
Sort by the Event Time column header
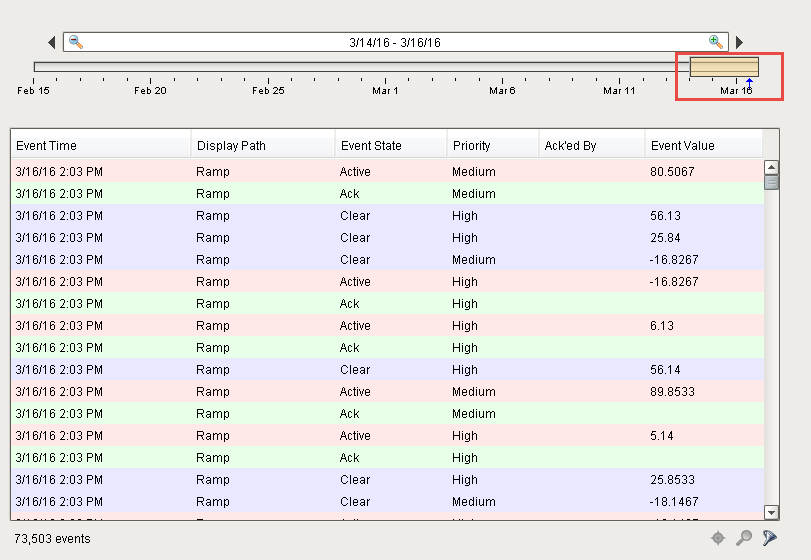point(100,145)
